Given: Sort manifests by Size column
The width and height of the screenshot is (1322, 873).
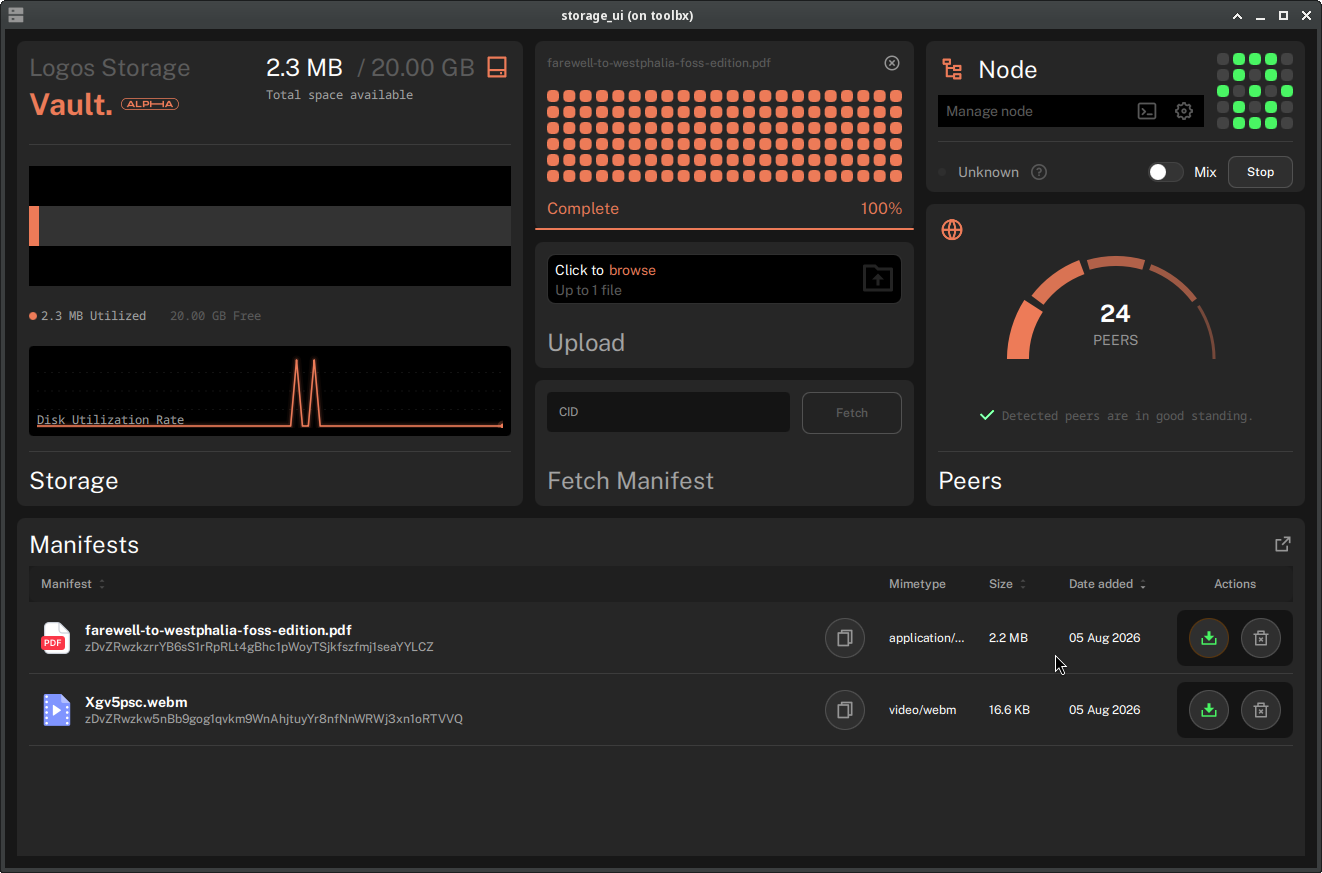Looking at the screenshot, I should [1008, 584].
